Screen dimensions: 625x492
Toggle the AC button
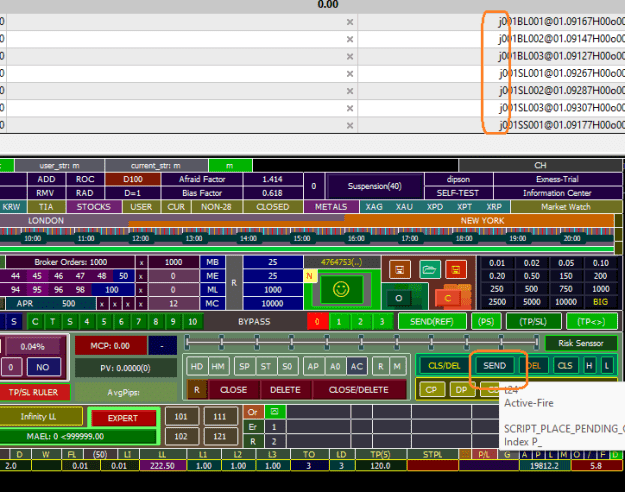coord(356,366)
